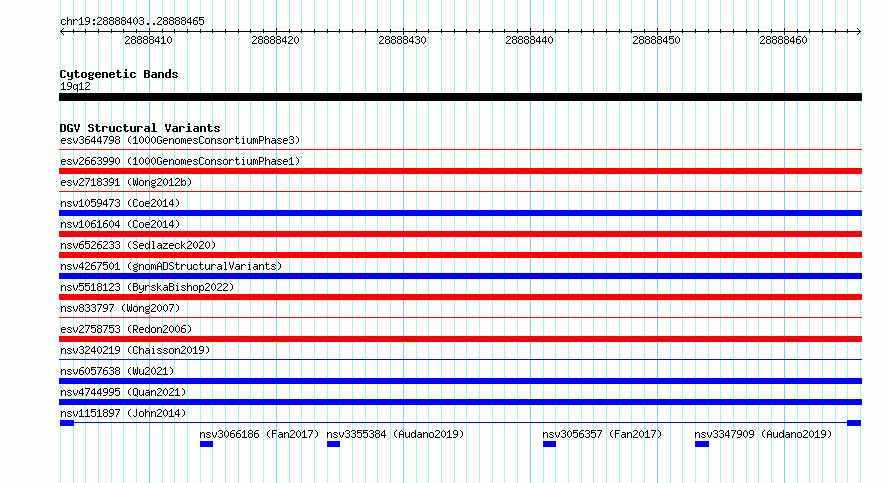The height and width of the screenshot is (483, 890).
Task: Click the red bar under nsv1061604
Action: 460,234
